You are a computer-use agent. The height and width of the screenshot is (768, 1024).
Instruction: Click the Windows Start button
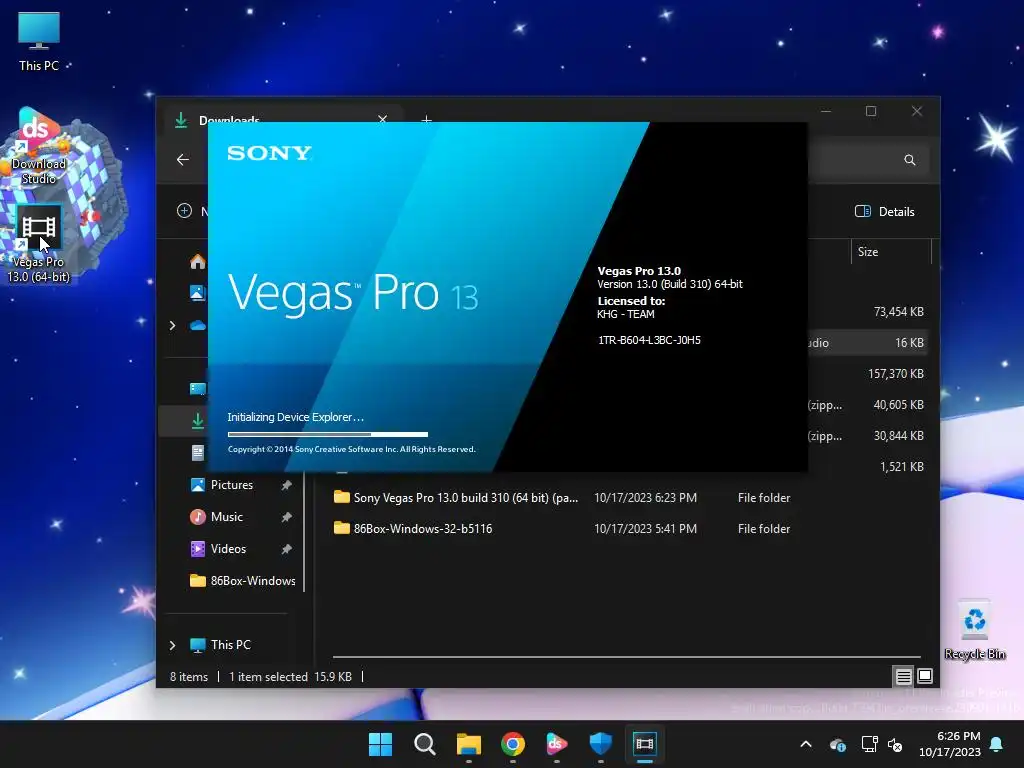380,744
